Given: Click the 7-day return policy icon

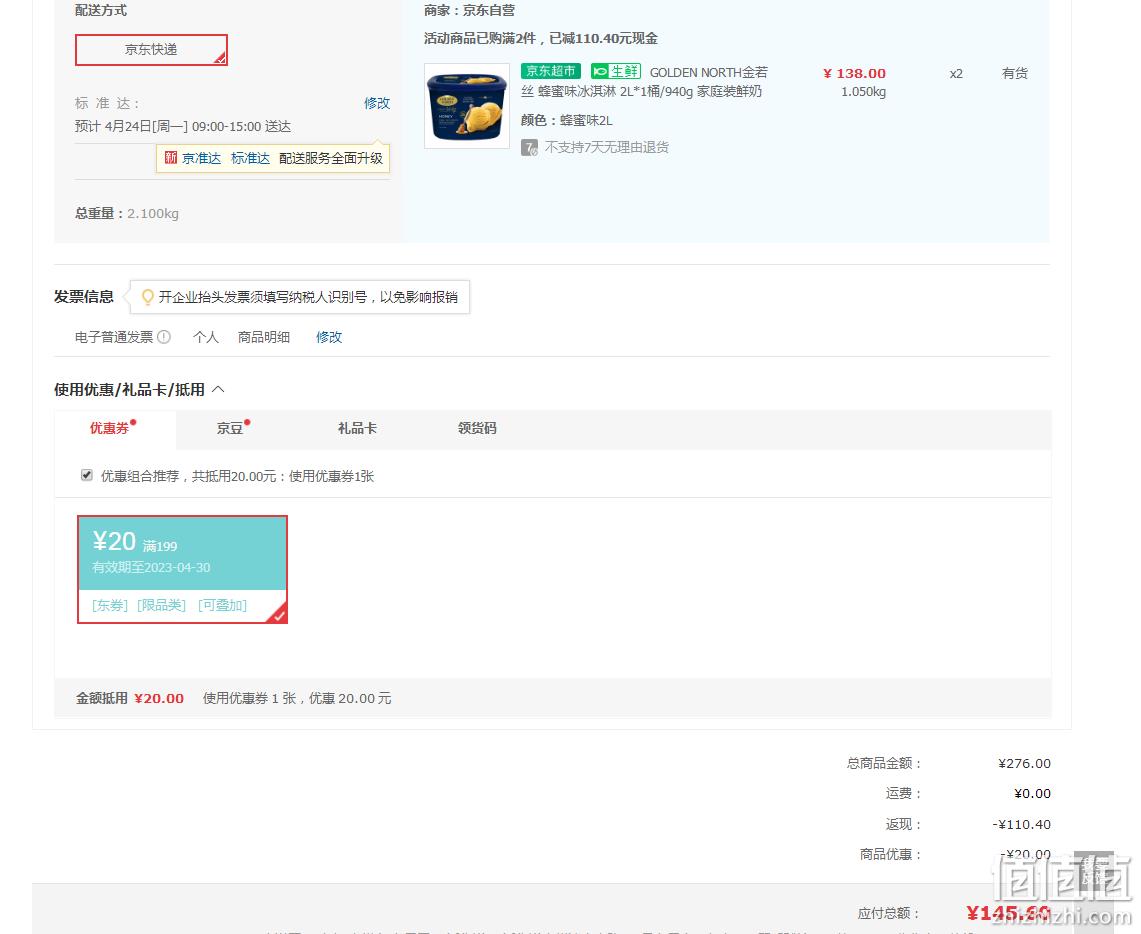Looking at the screenshot, I should 529,148.
